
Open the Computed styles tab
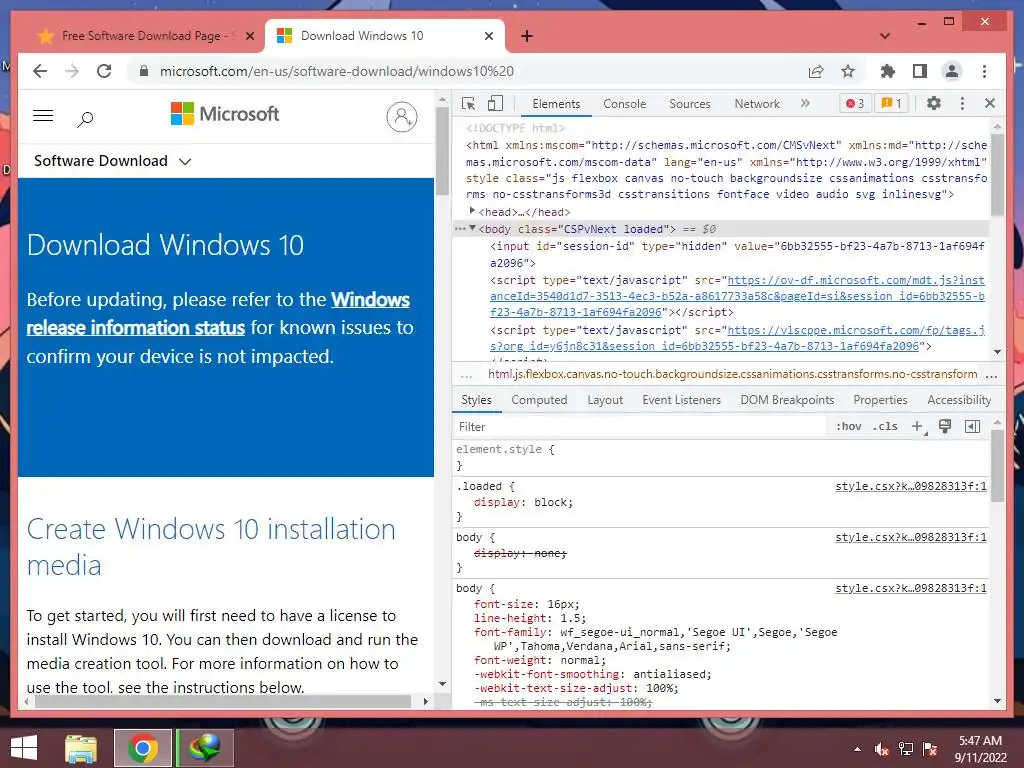539,400
